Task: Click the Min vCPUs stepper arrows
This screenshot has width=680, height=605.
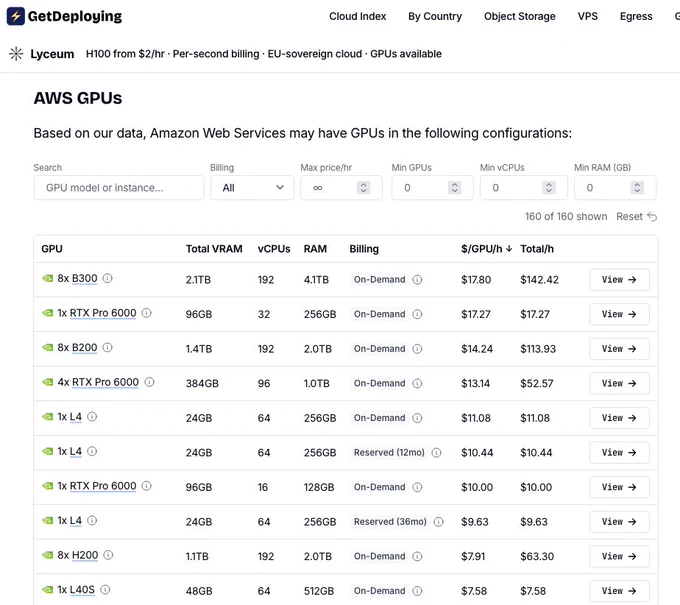Action: pyautogui.click(x=549, y=188)
